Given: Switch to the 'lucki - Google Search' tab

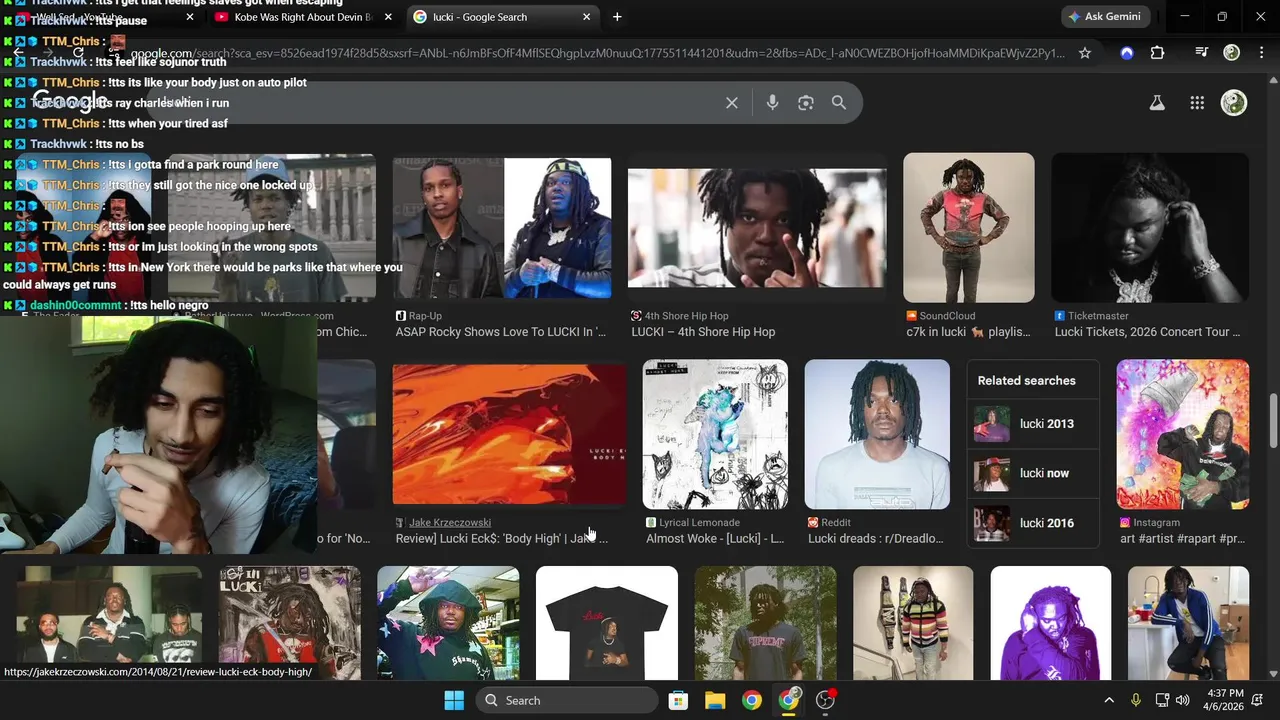Looking at the screenshot, I should pos(503,17).
